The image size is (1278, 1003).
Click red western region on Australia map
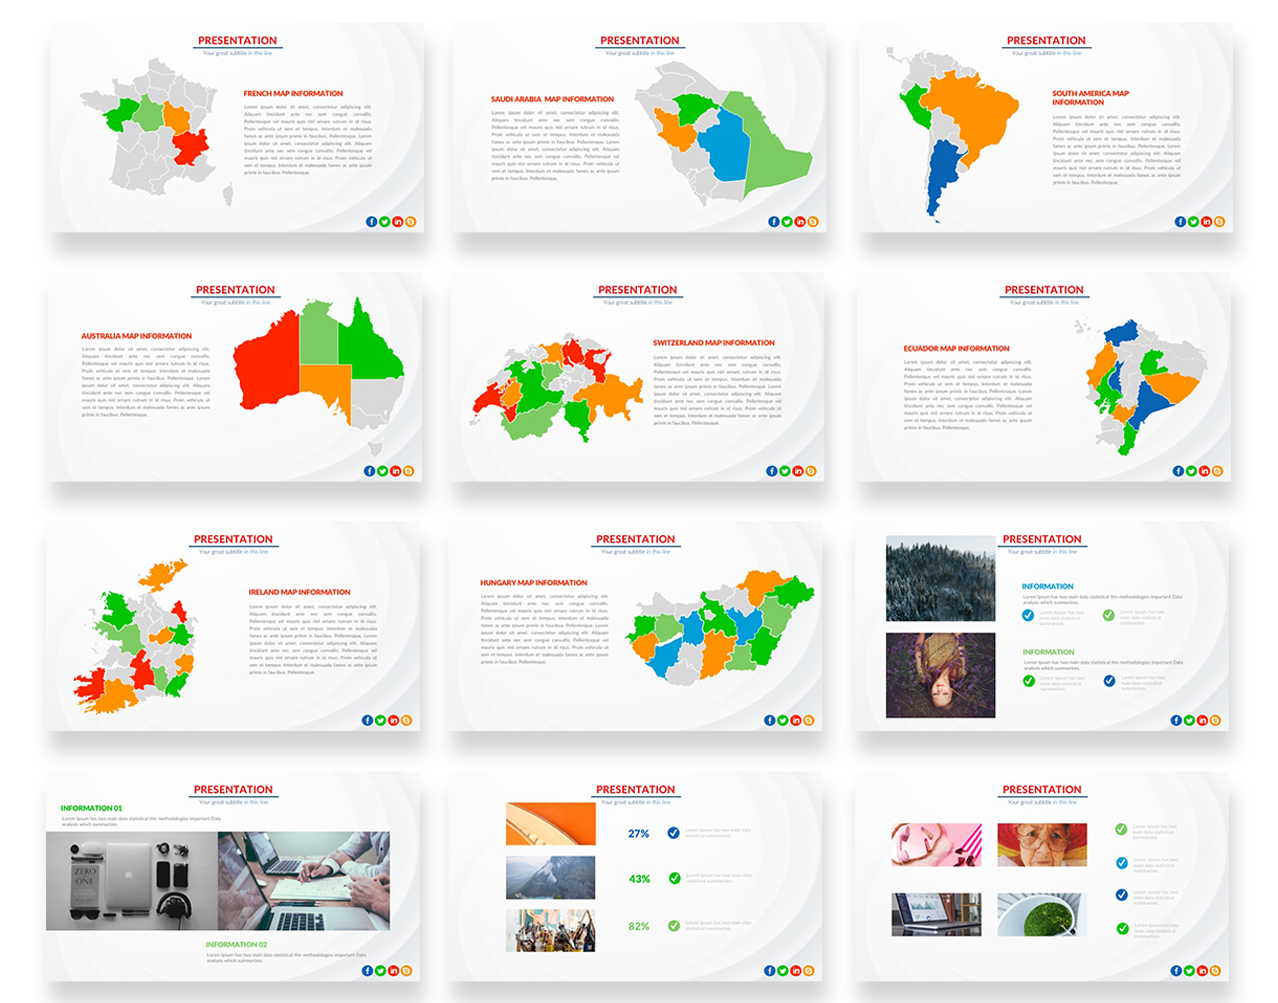pos(267,360)
